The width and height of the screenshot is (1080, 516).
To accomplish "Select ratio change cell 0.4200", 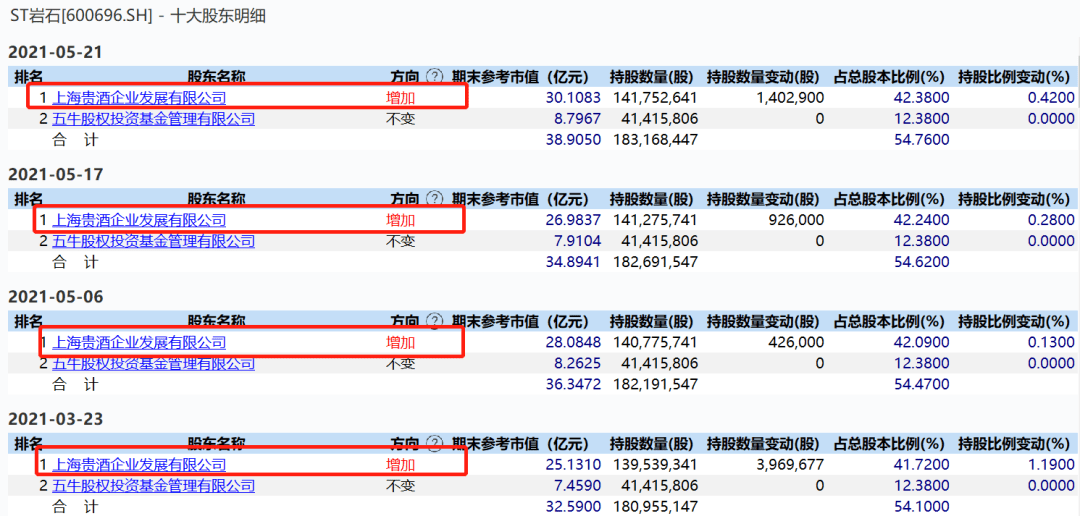I will point(1051,98).
